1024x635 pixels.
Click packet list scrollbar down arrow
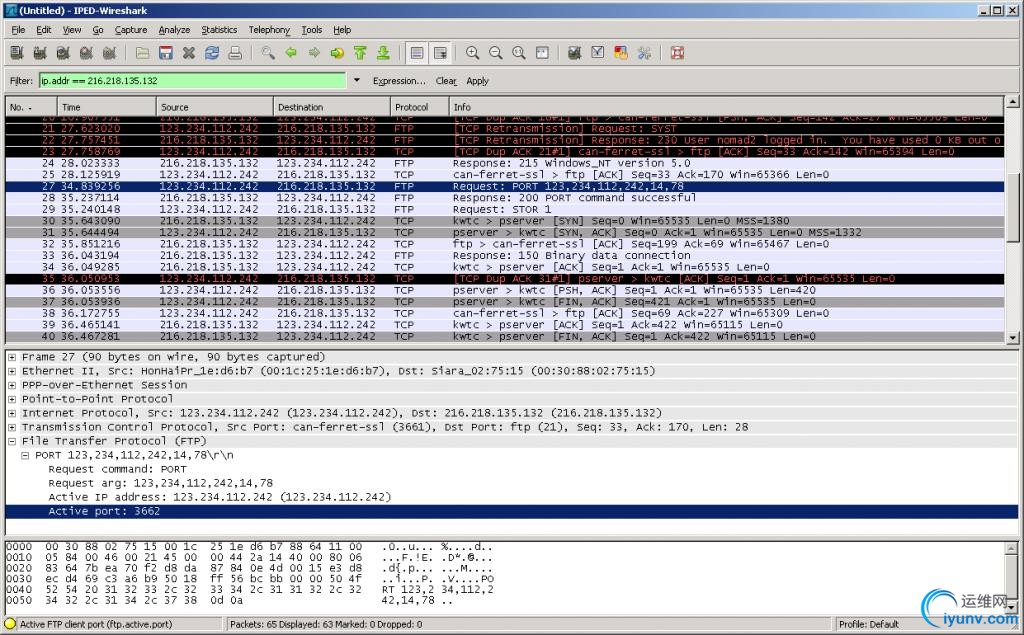[1013, 338]
